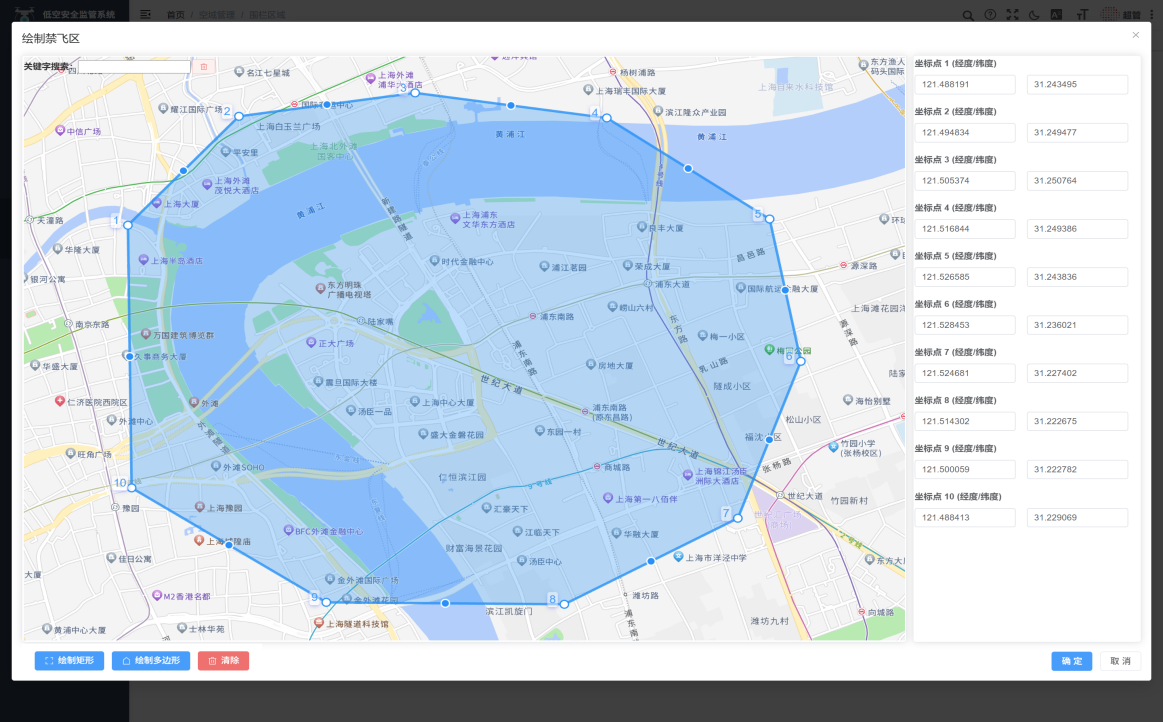Click the 陆家嘴 metro station icon

pyautogui.click(x=362, y=321)
